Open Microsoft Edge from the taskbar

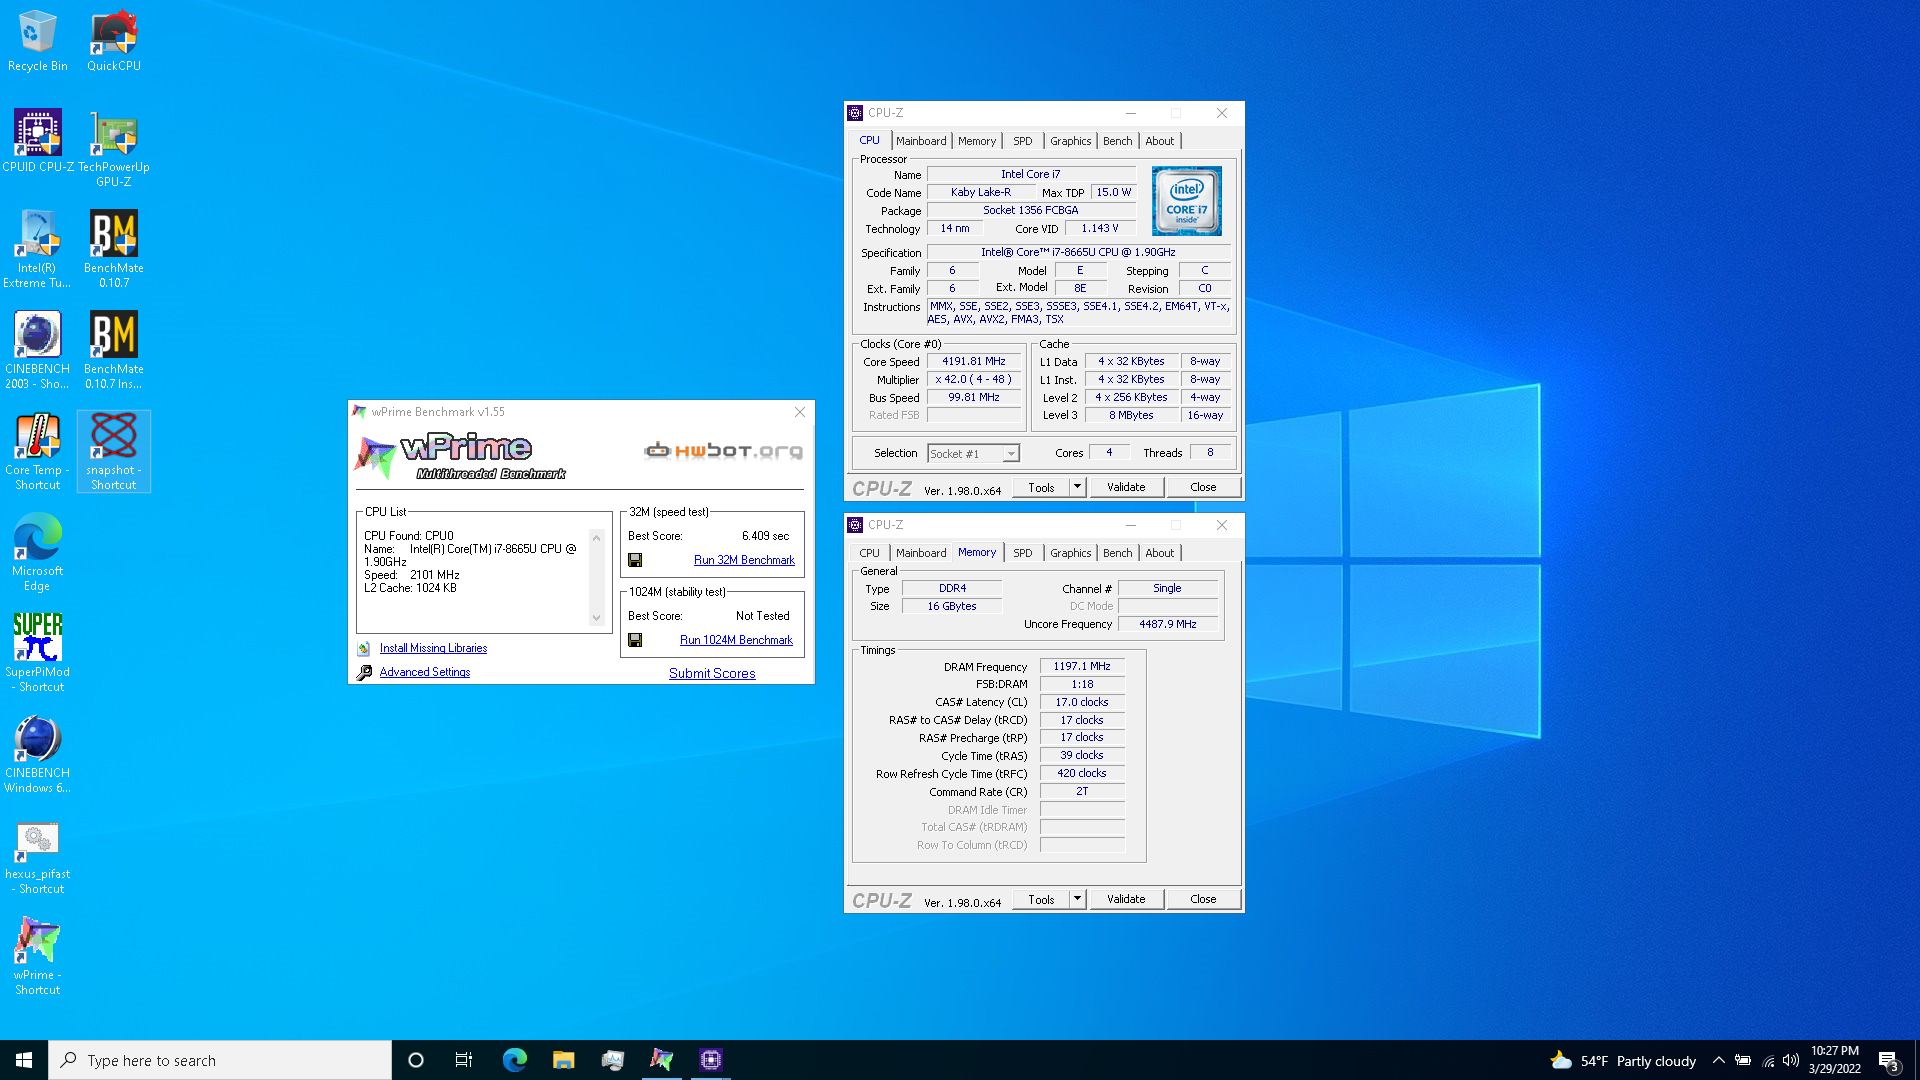pyautogui.click(x=514, y=1060)
